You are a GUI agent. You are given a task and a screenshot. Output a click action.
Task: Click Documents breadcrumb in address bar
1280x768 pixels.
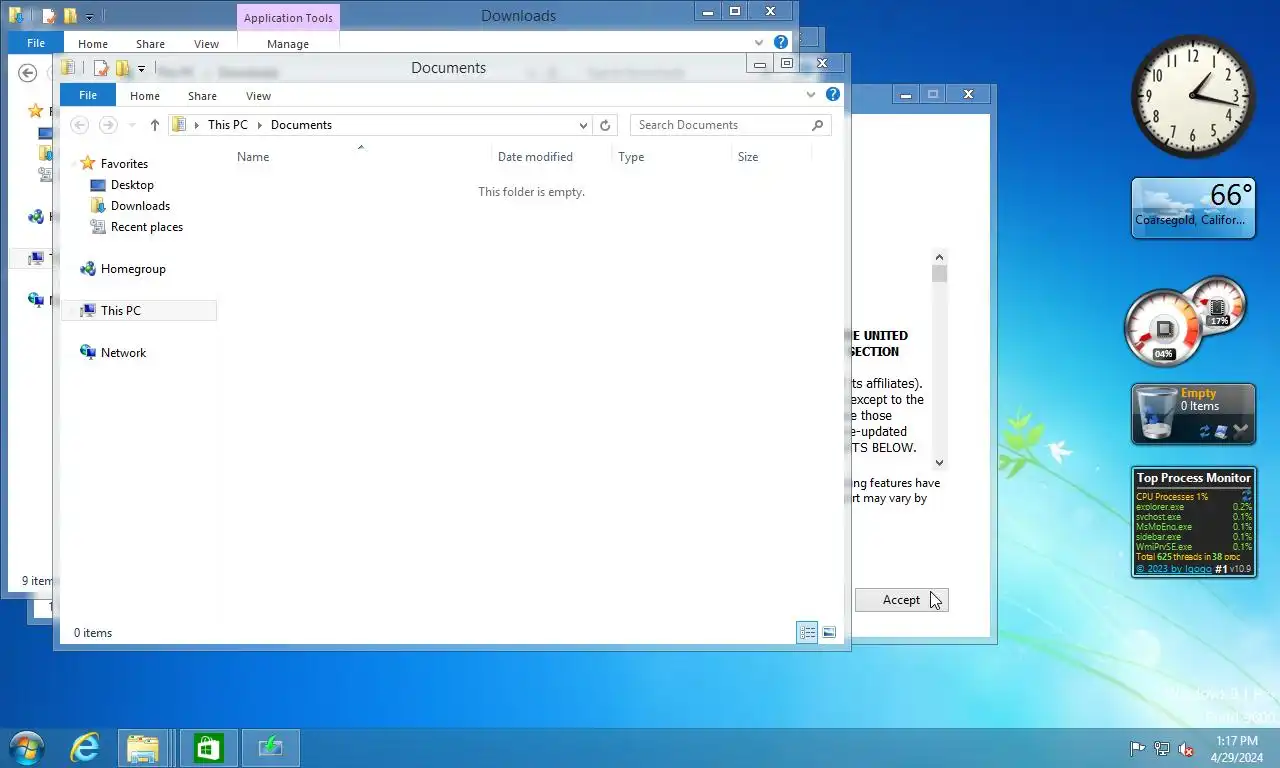tap(301, 125)
